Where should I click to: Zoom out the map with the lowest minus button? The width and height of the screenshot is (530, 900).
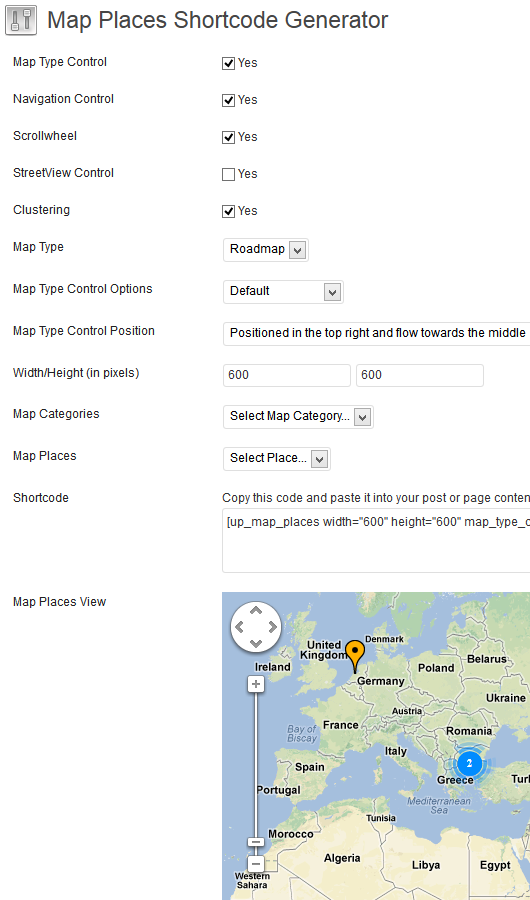256,863
